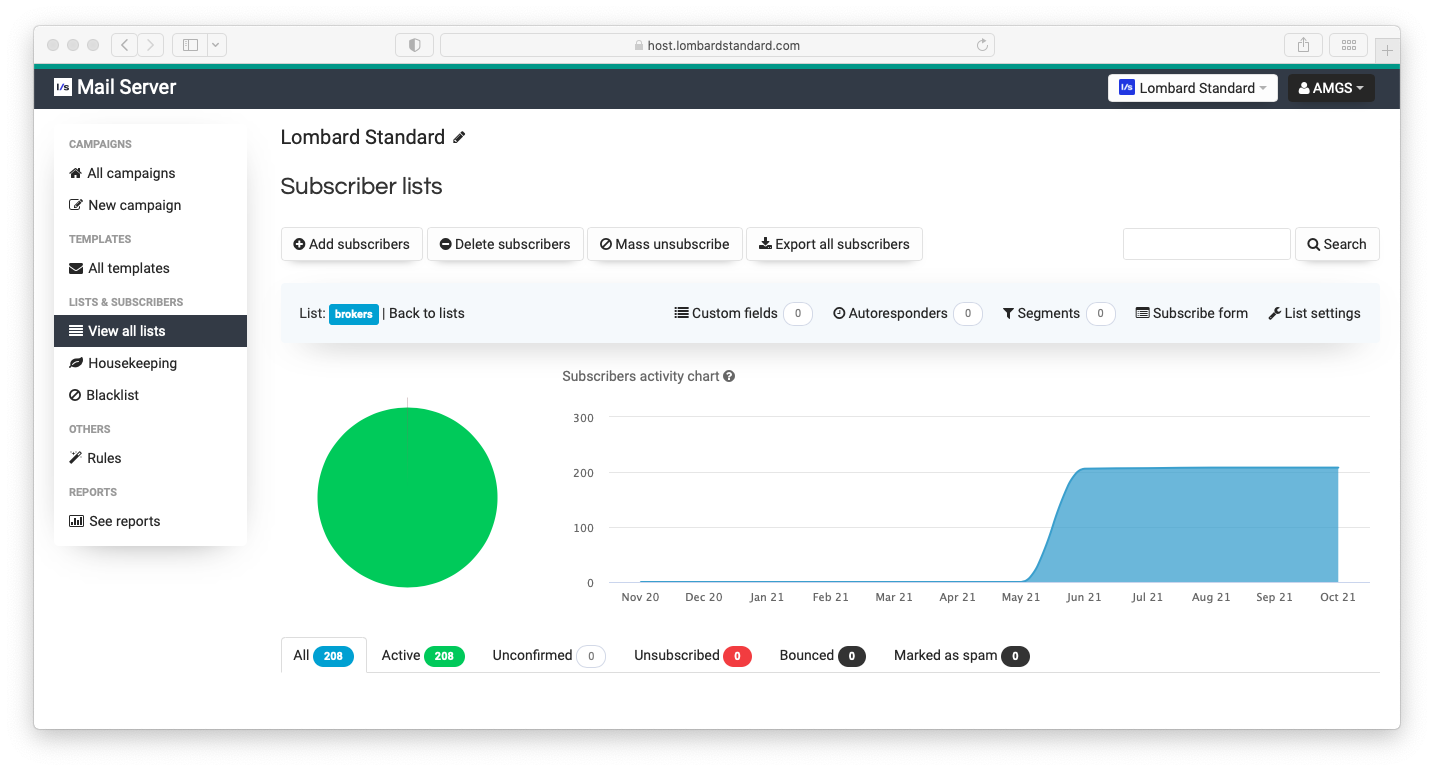Click the Safari share icon
Screen dimensions: 1434x771
pos(1303,45)
